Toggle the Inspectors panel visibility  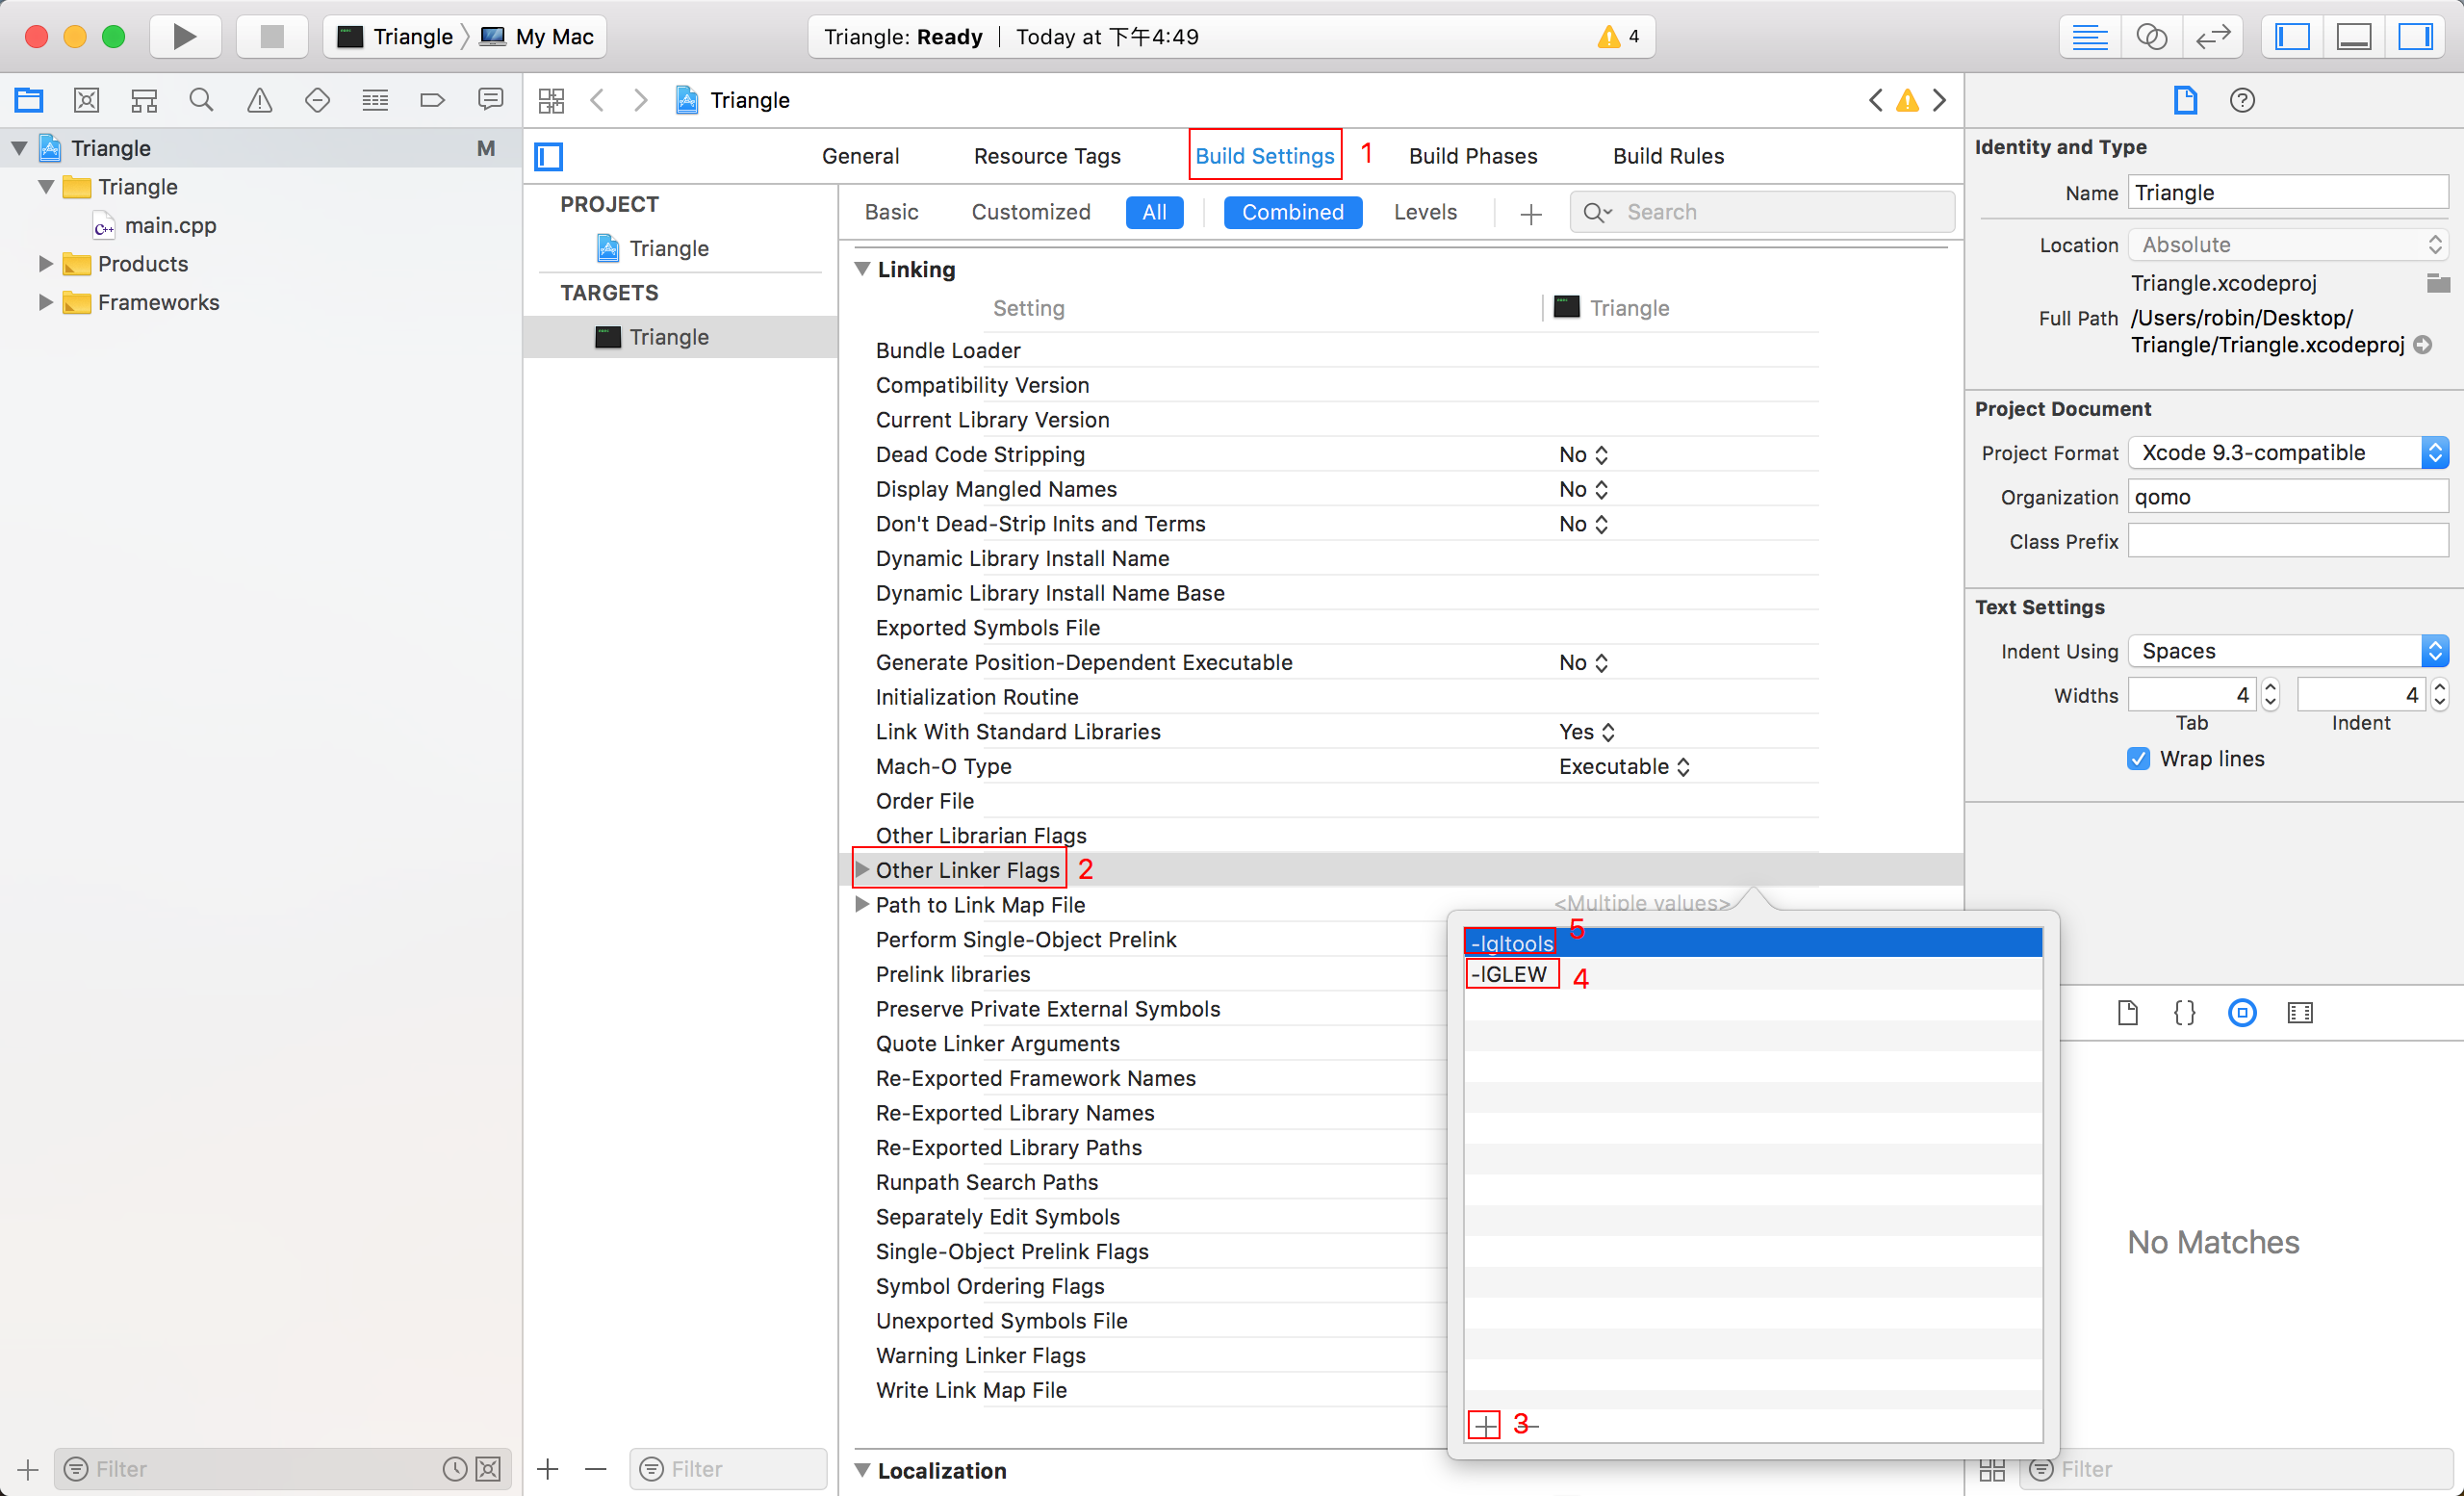pyautogui.click(x=2415, y=37)
